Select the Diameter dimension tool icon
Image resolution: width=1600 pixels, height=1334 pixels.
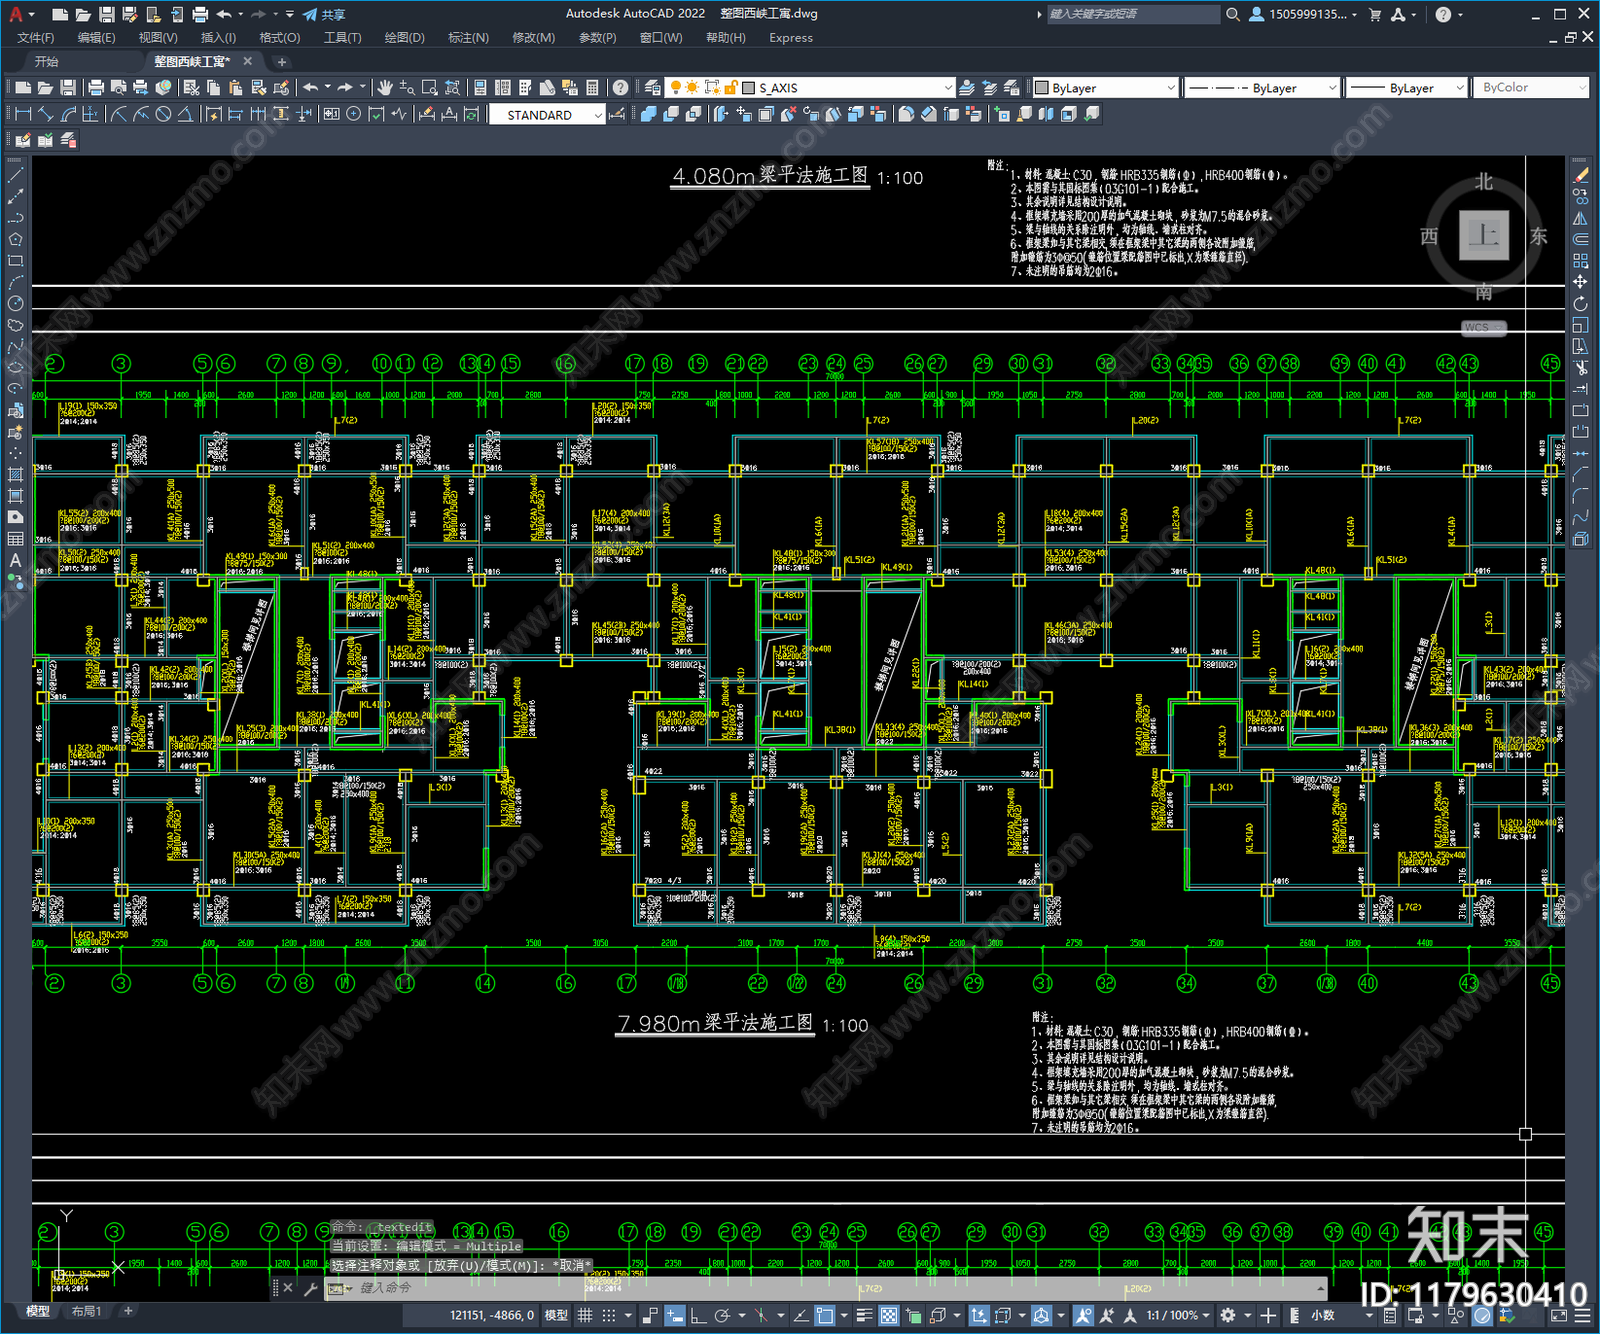point(163,114)
